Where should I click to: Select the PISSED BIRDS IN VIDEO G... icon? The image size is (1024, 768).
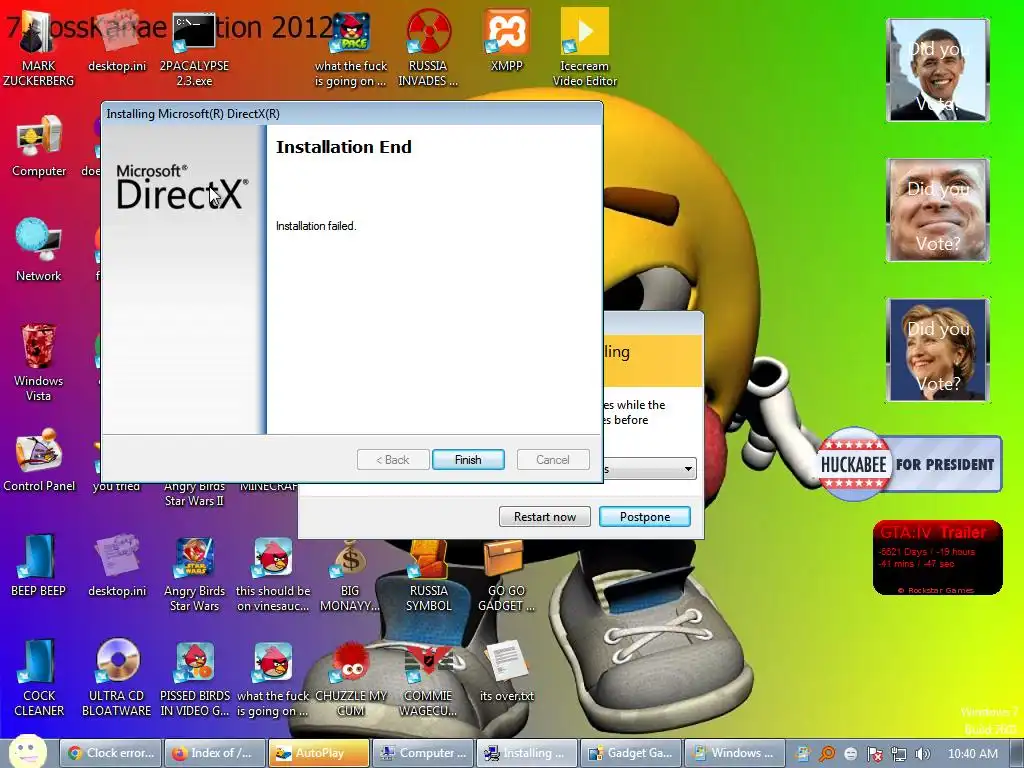pos(195,678)
